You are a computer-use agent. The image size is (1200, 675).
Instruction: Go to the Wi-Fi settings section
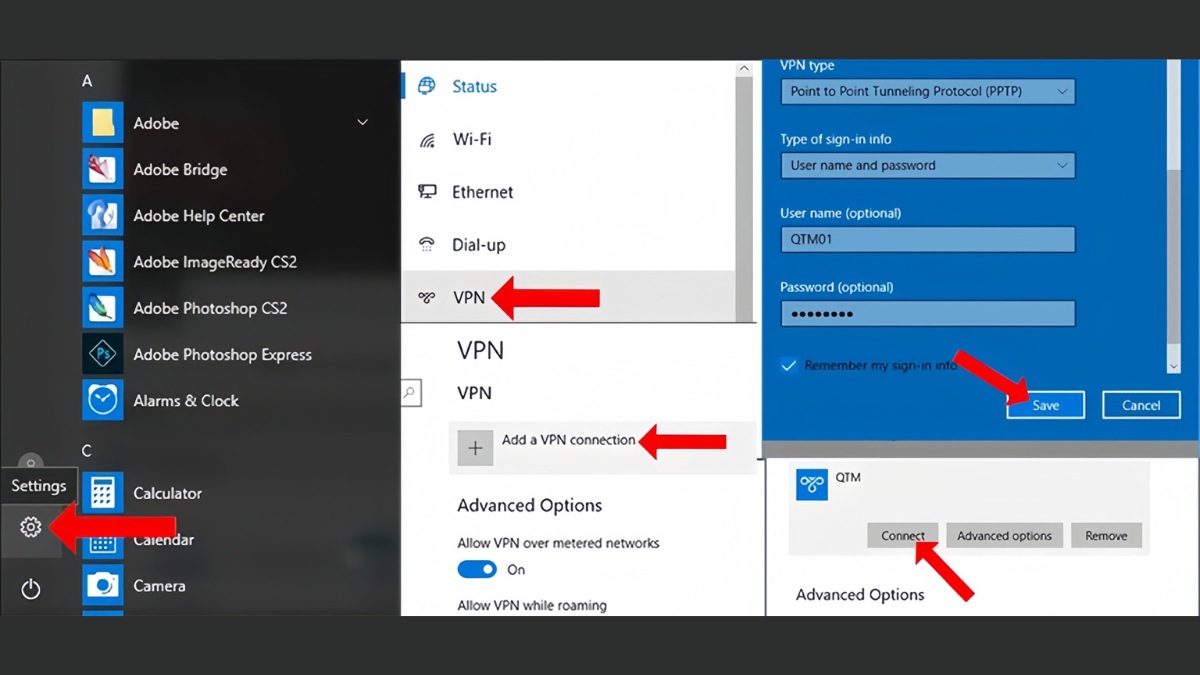click(471, 140)
